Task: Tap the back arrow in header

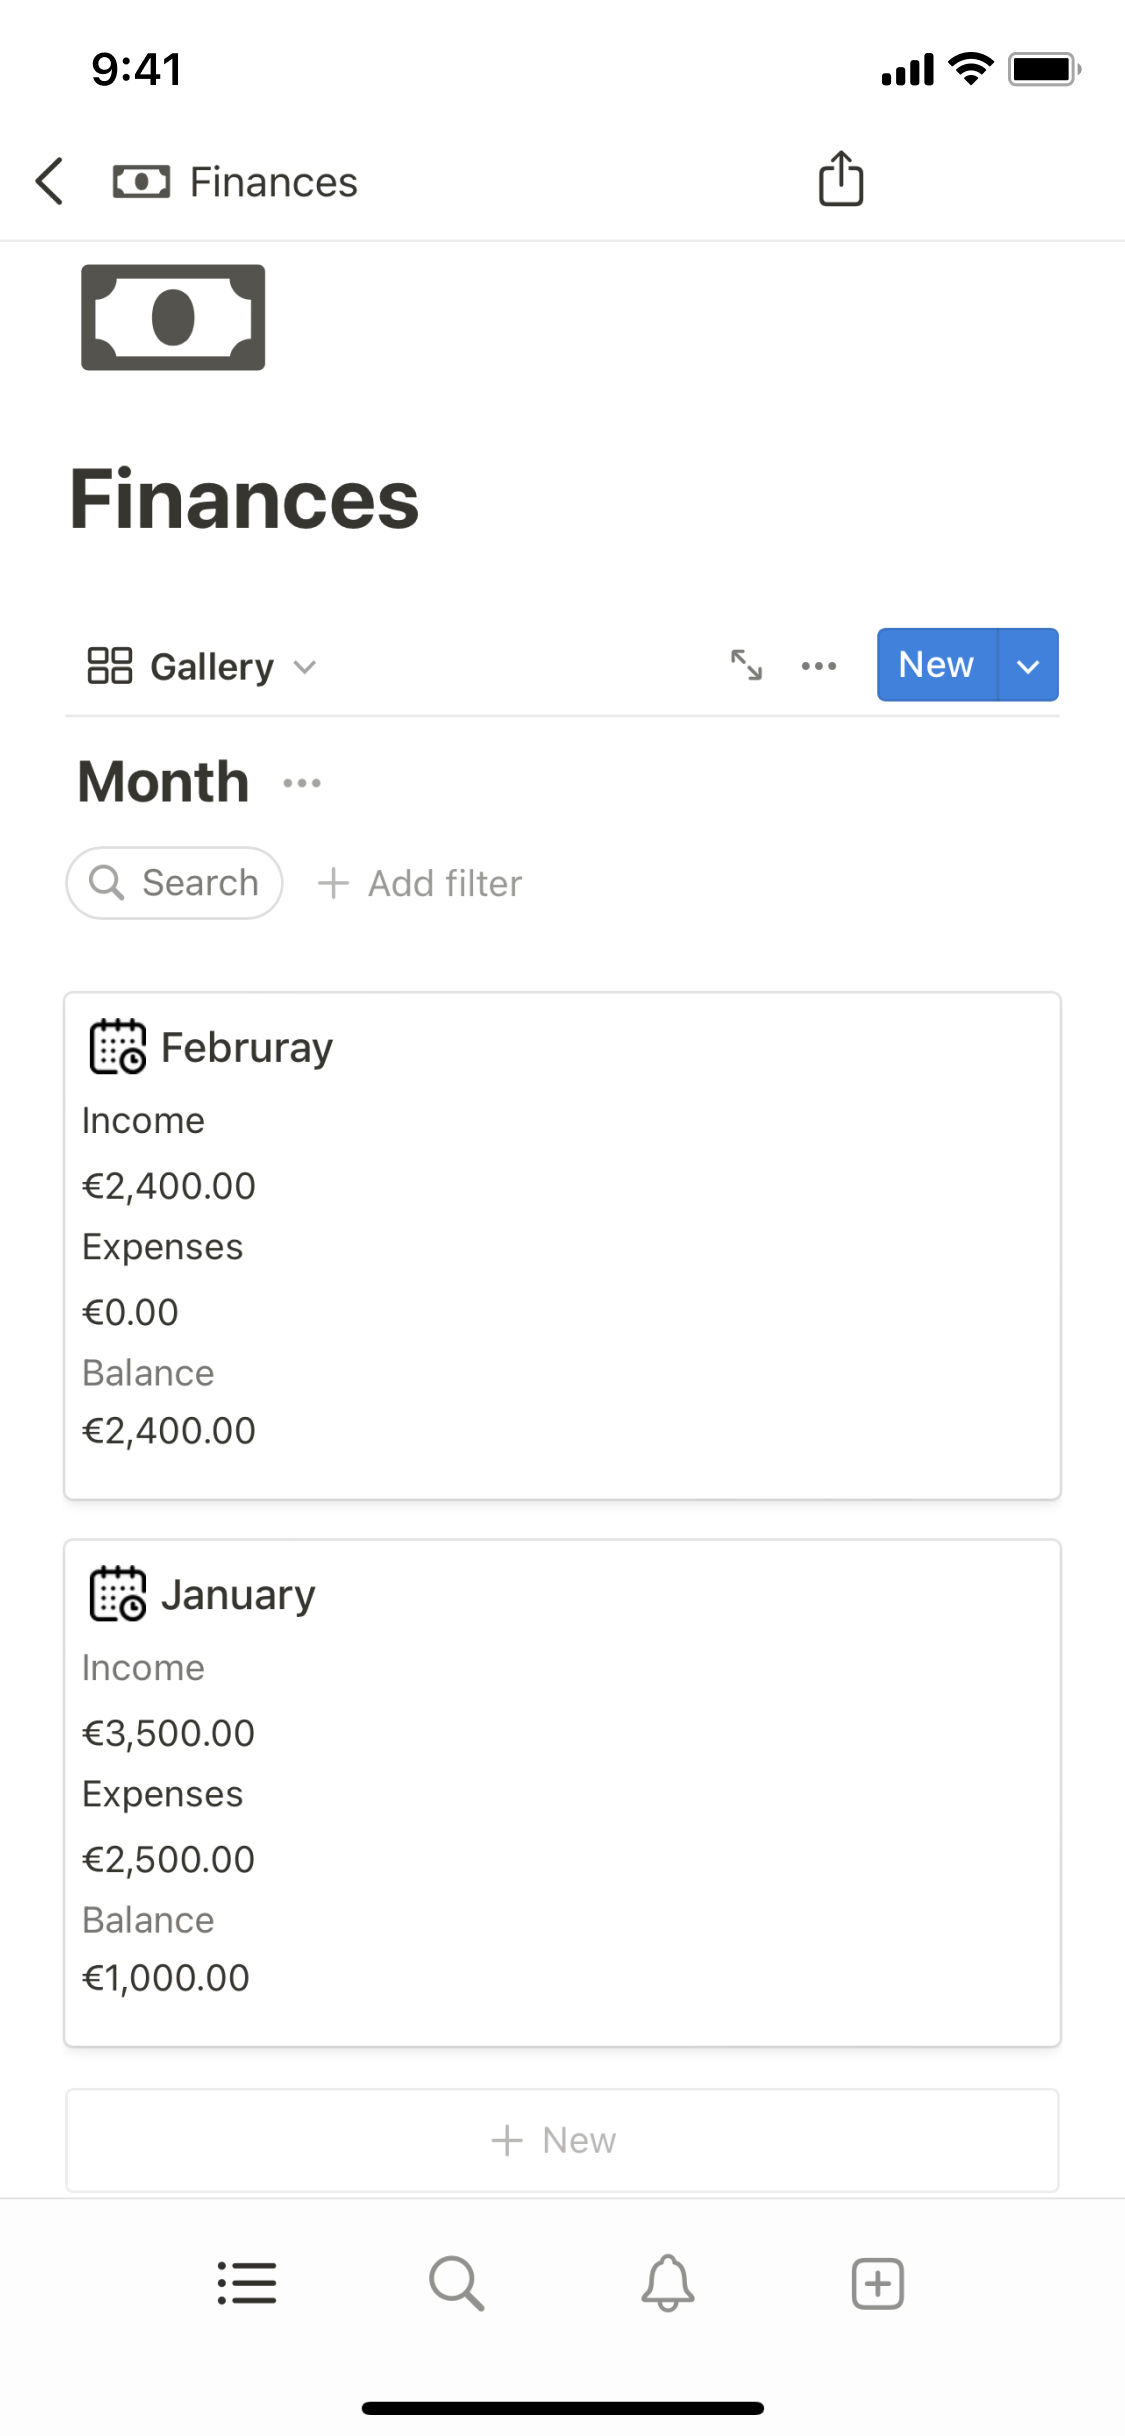Action: tap(50, 182)
